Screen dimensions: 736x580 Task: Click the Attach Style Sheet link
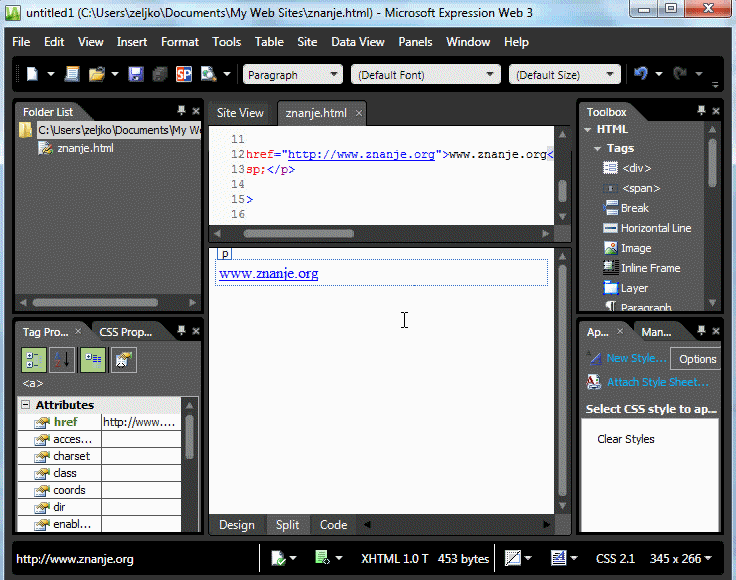(x=657, y=382)
